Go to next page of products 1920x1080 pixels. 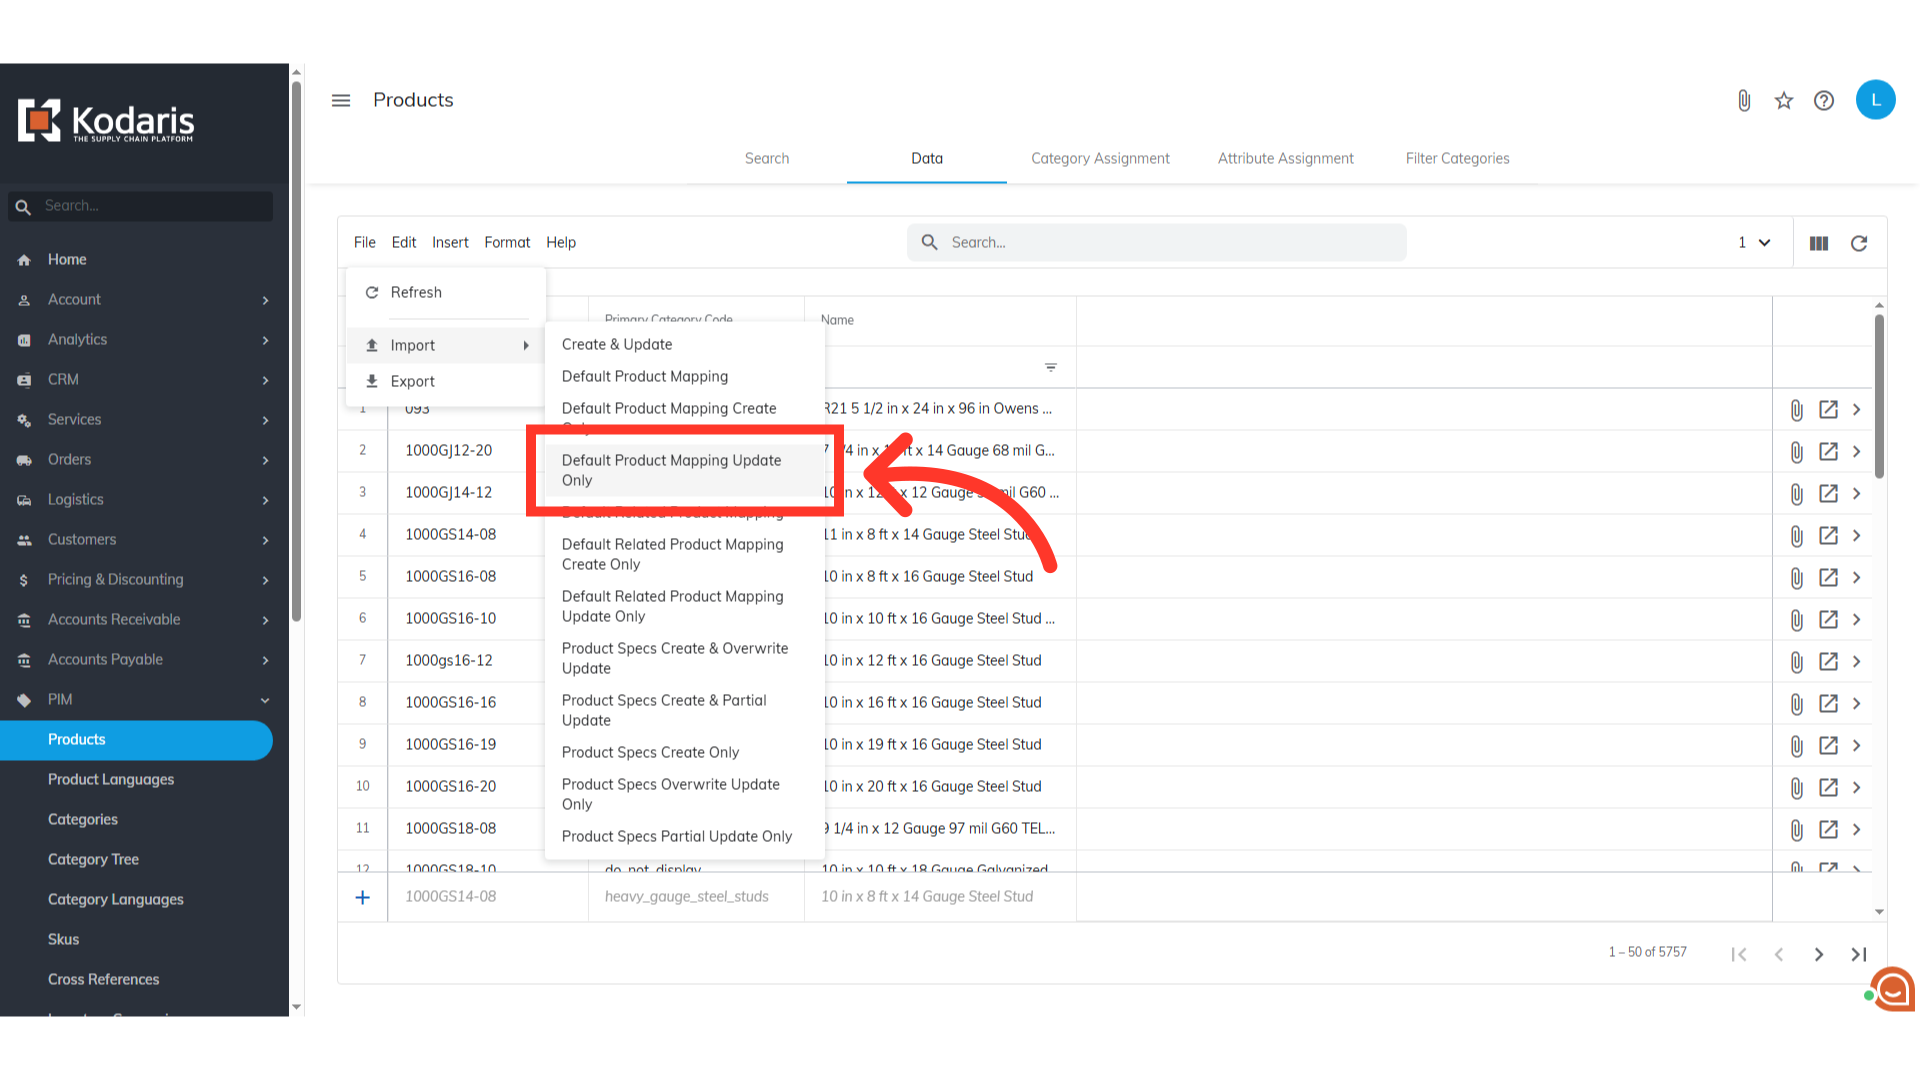(x=1819, y=954)
